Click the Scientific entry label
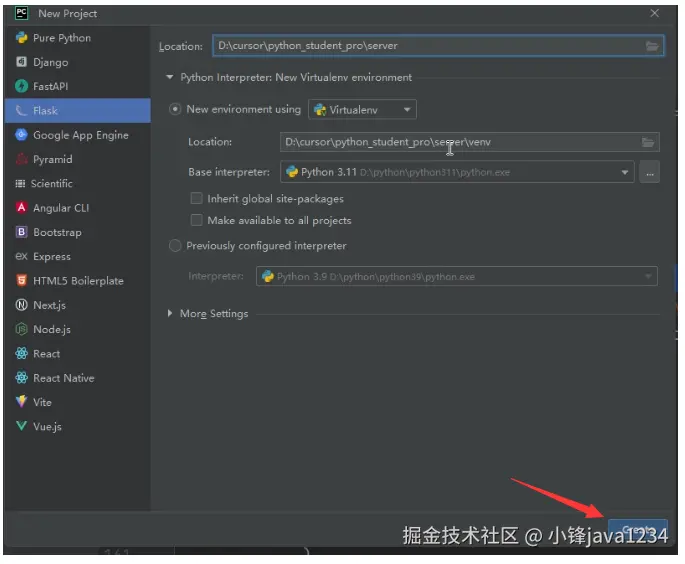The width and height of the screenshot is (685, 564). pyautogui.click(x=52, y=183)
